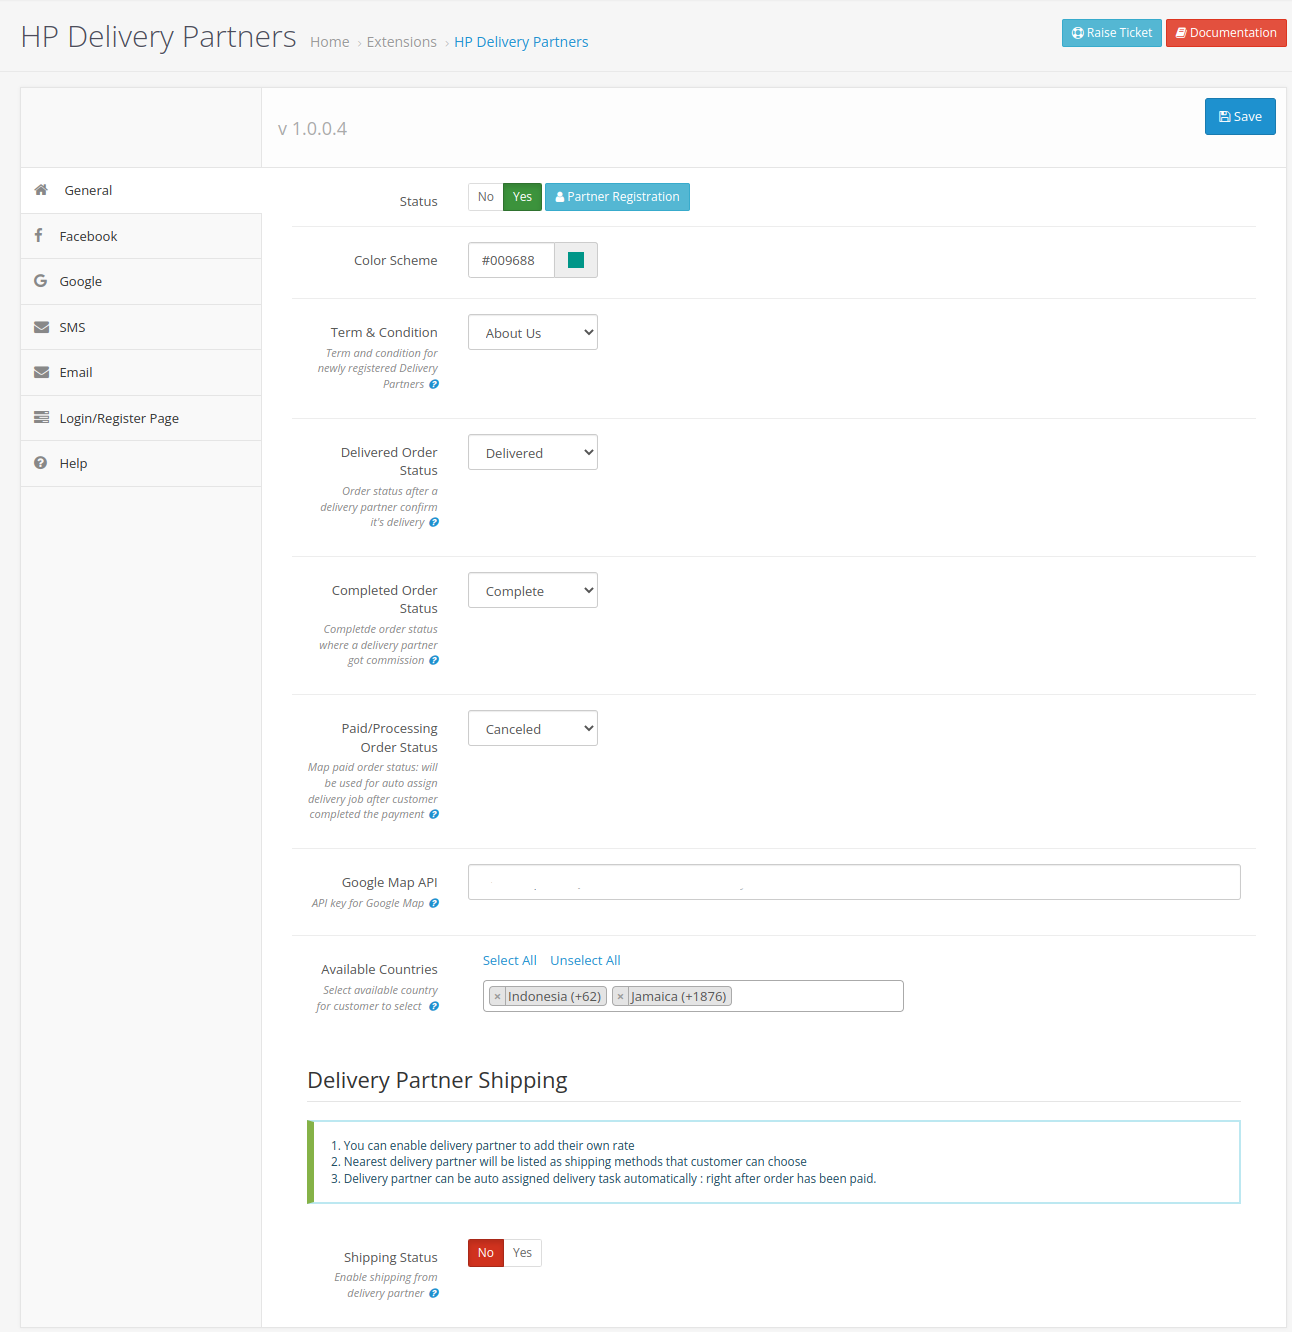Screen dimensions: 1292x1332
Task: Click help icon under Delivered Order Status
Action: [x=434, y=523]
